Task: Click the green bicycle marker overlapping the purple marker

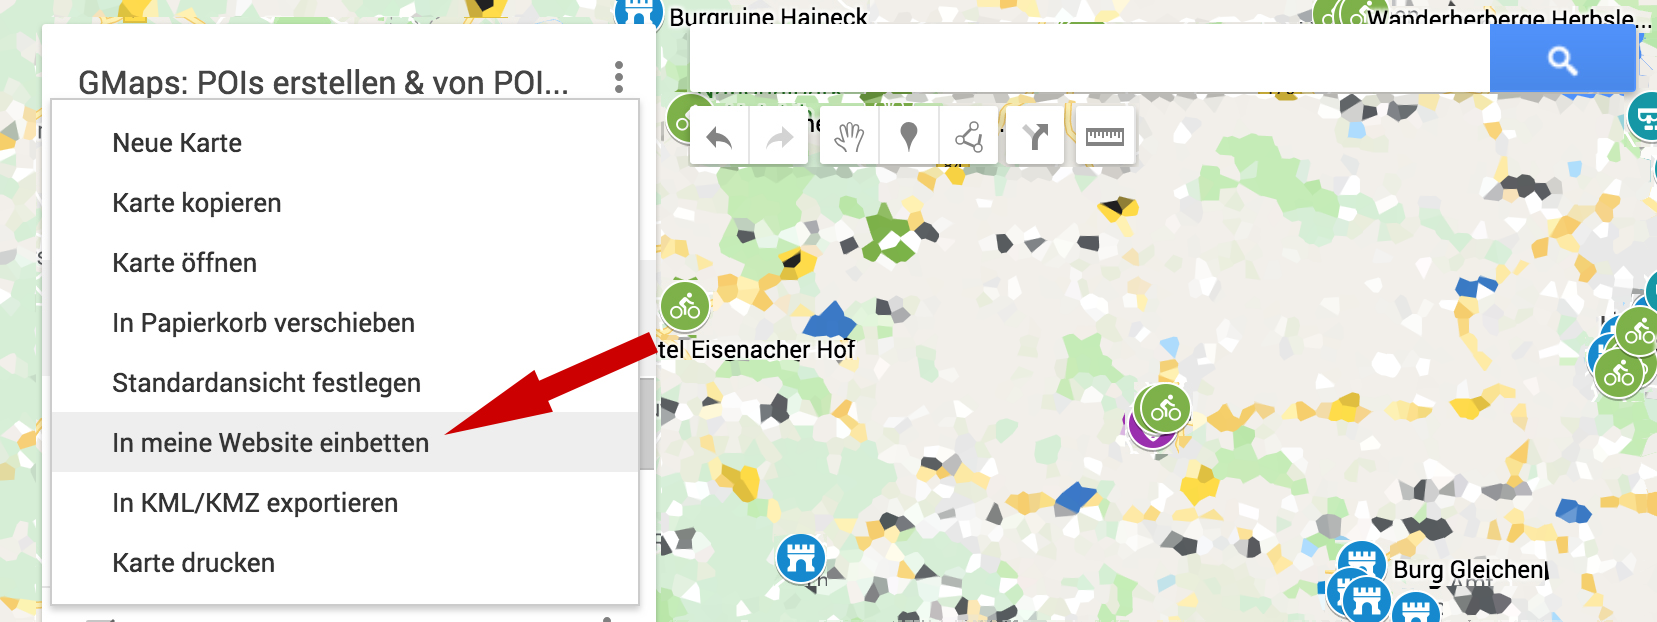Action: 1166,408
